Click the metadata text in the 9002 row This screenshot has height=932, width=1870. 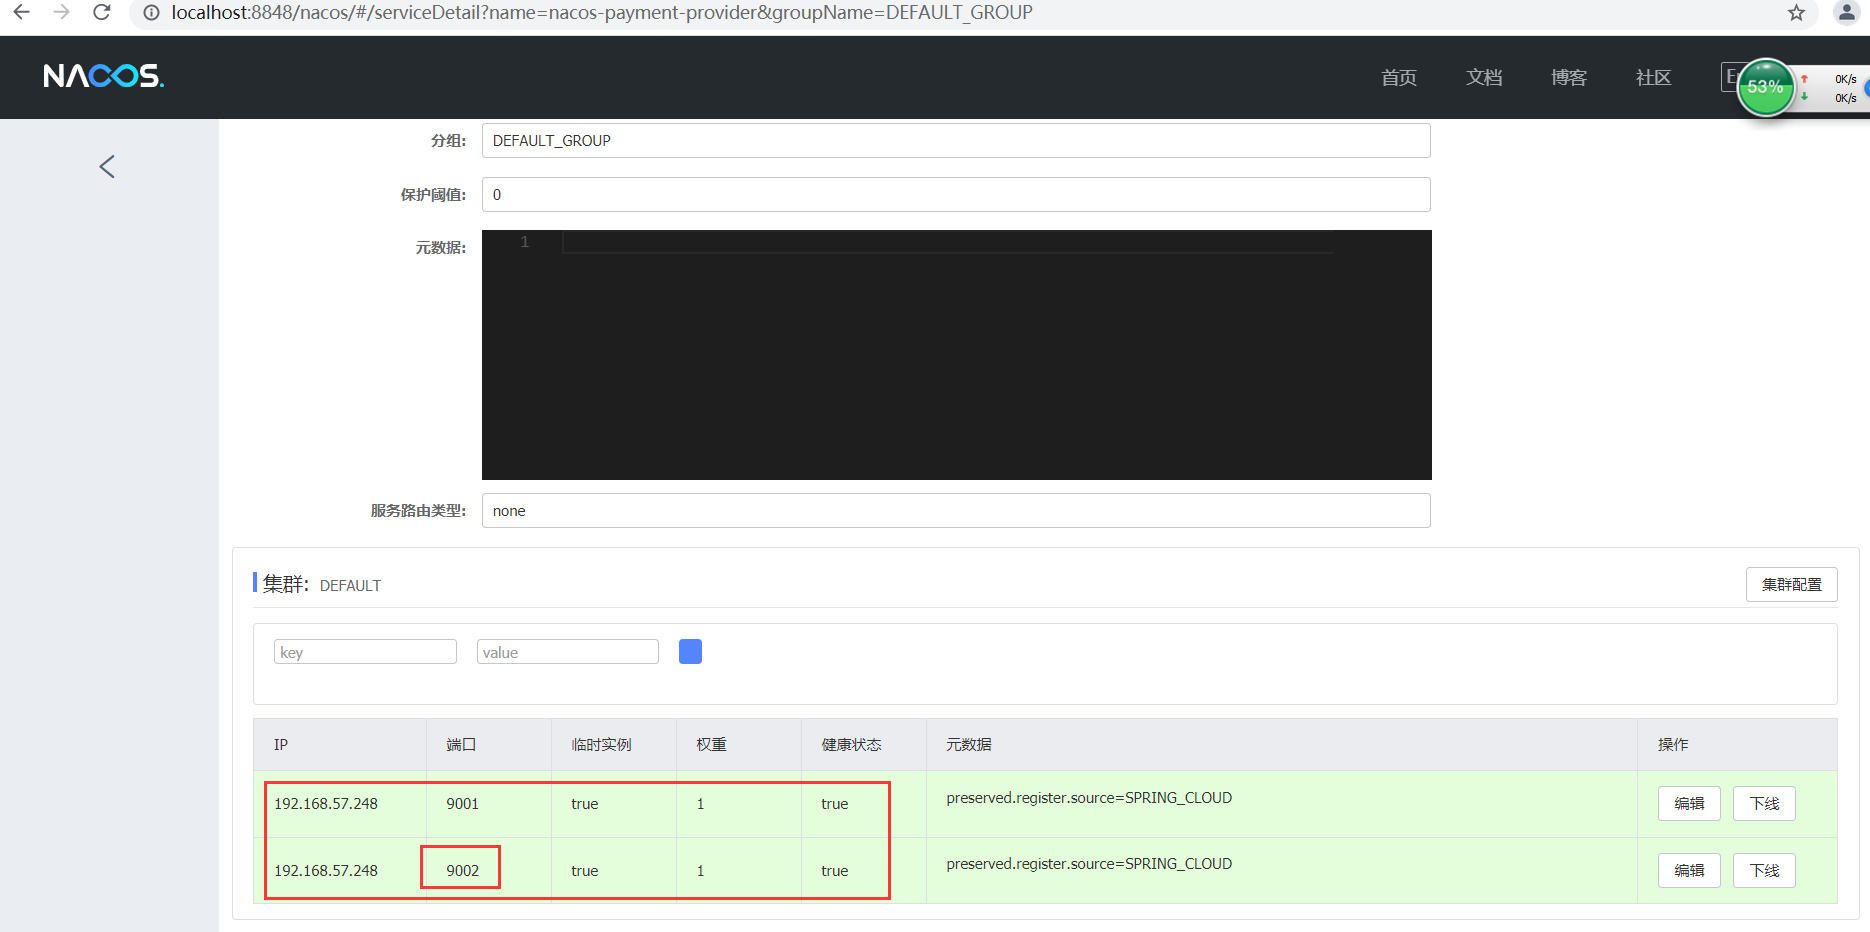click(1089, 864)
